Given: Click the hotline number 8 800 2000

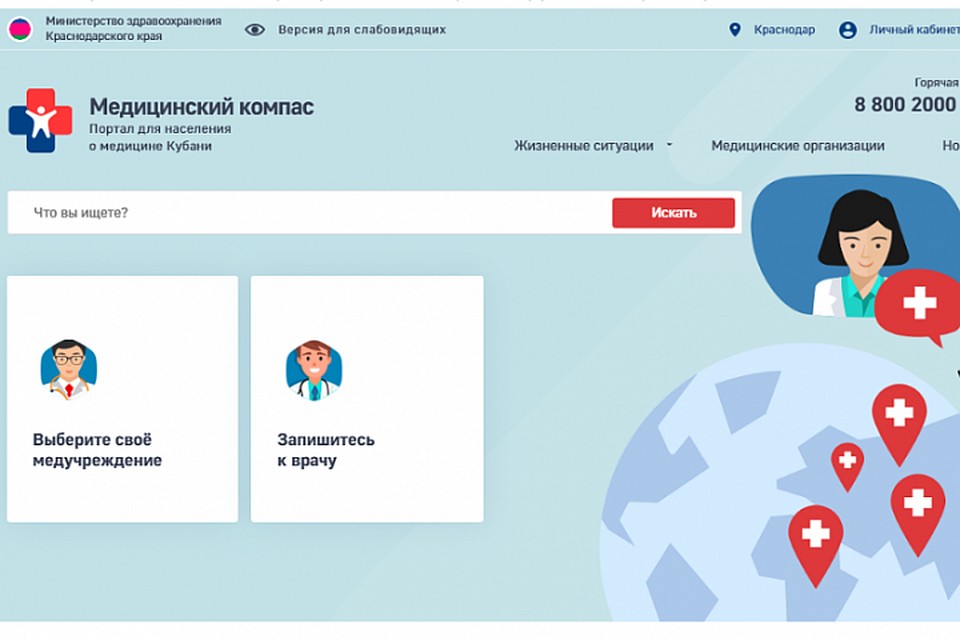Looking at the screenshot, I should click(906, 105).
